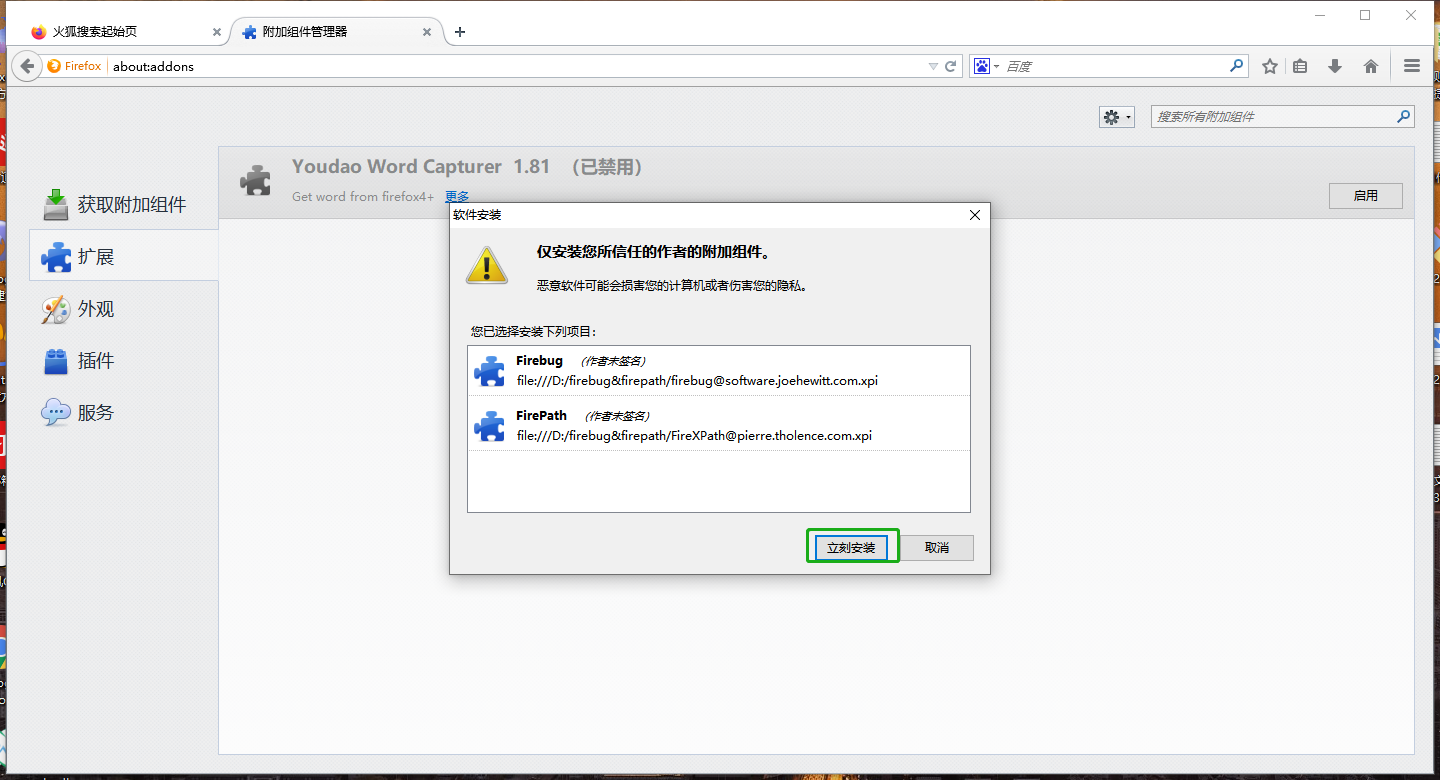Image resolution: width=1440 pixels, height=780 pixels.
Task: Click the bookmark star icon
Action: coord(1270,67)
